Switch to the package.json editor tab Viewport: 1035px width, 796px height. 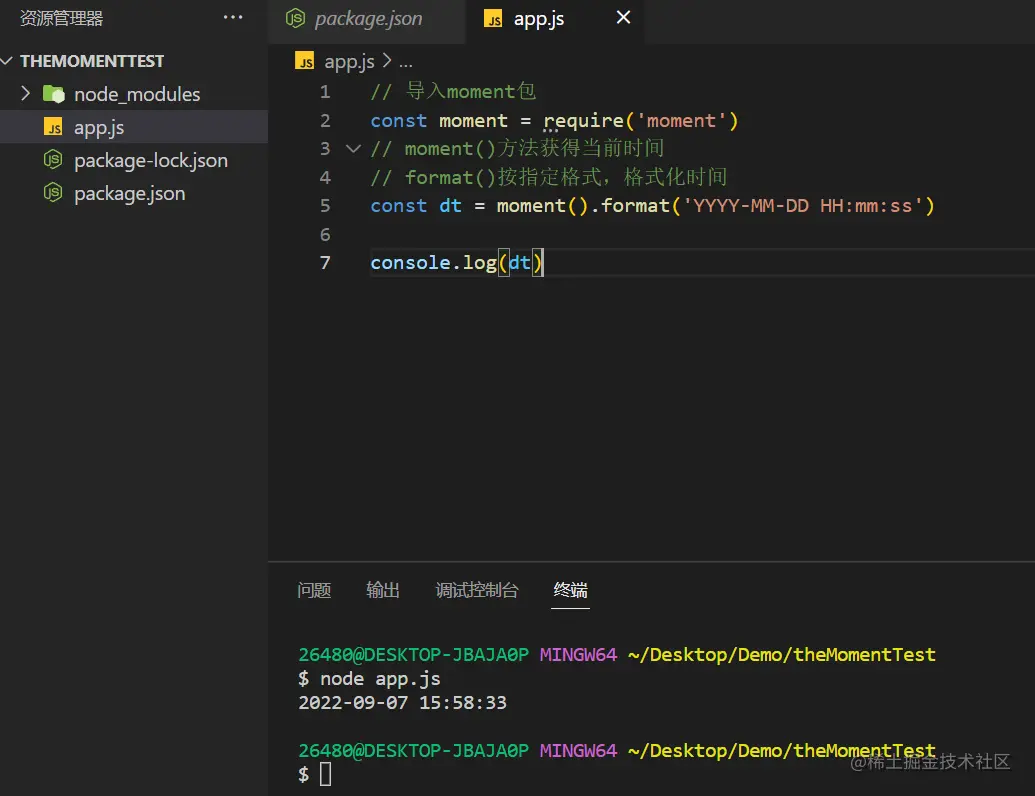(x=367, y=19)
